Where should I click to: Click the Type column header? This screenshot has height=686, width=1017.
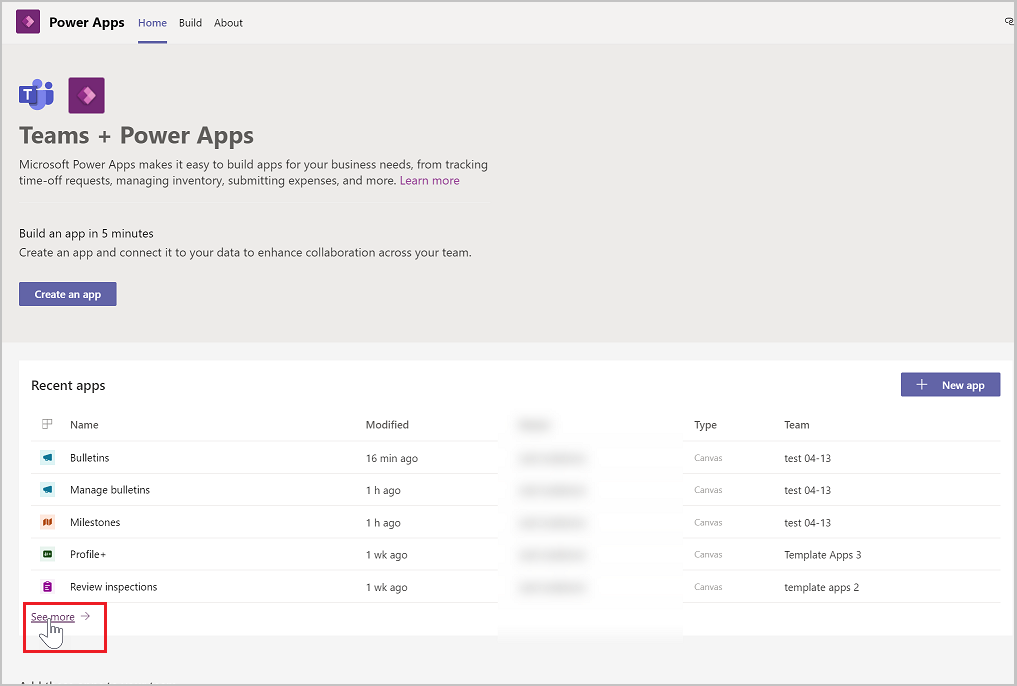coord(705,425)
